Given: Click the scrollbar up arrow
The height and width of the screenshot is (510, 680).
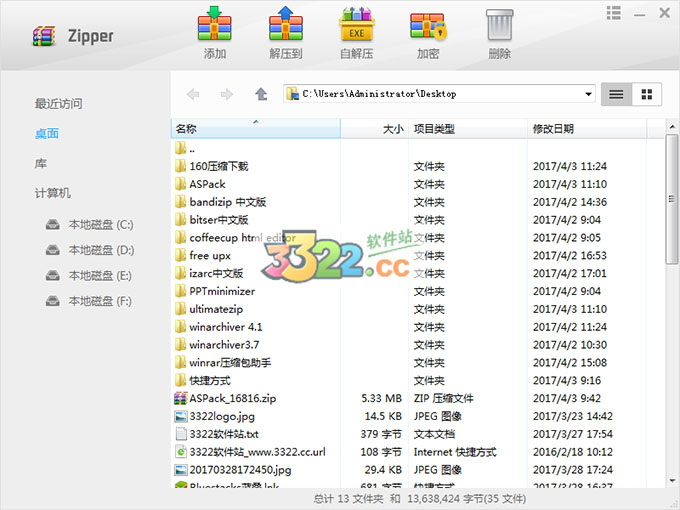Looking at the screenshot, I should click(672, 127).
